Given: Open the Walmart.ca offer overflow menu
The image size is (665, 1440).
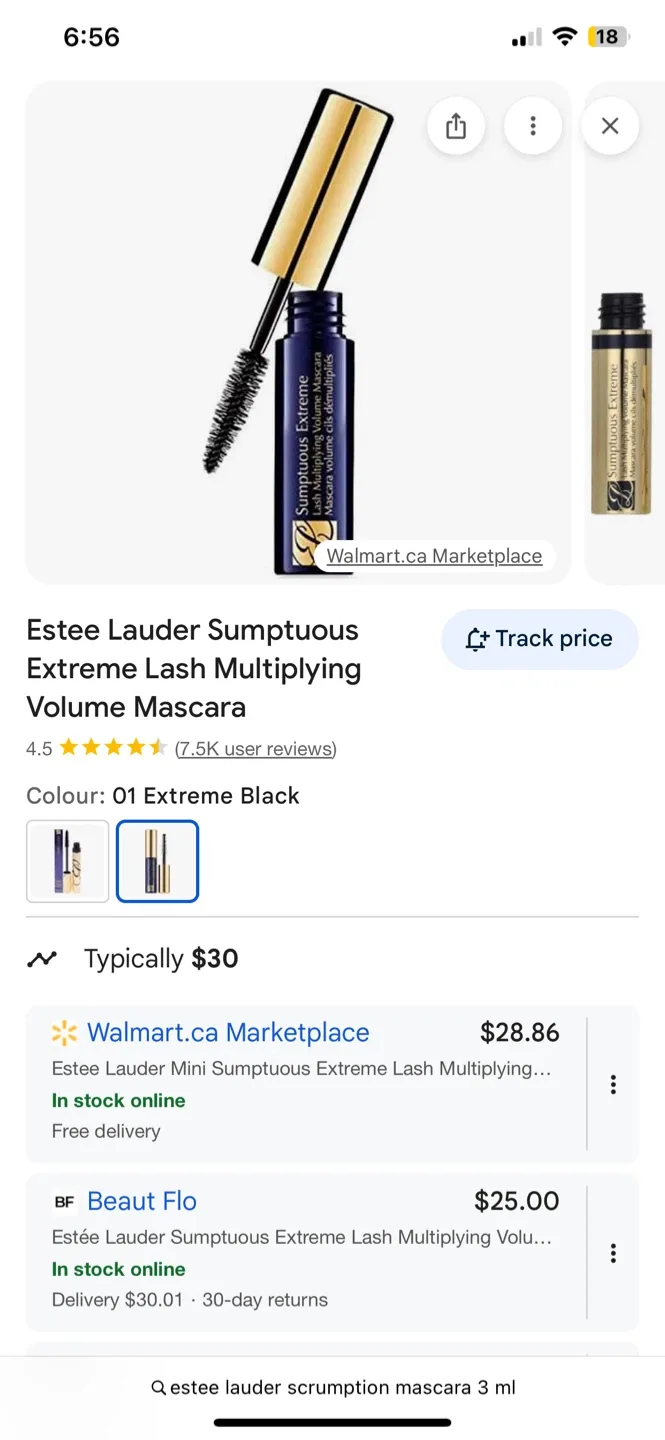Looking at the screenshot, I should [612, 1084].
